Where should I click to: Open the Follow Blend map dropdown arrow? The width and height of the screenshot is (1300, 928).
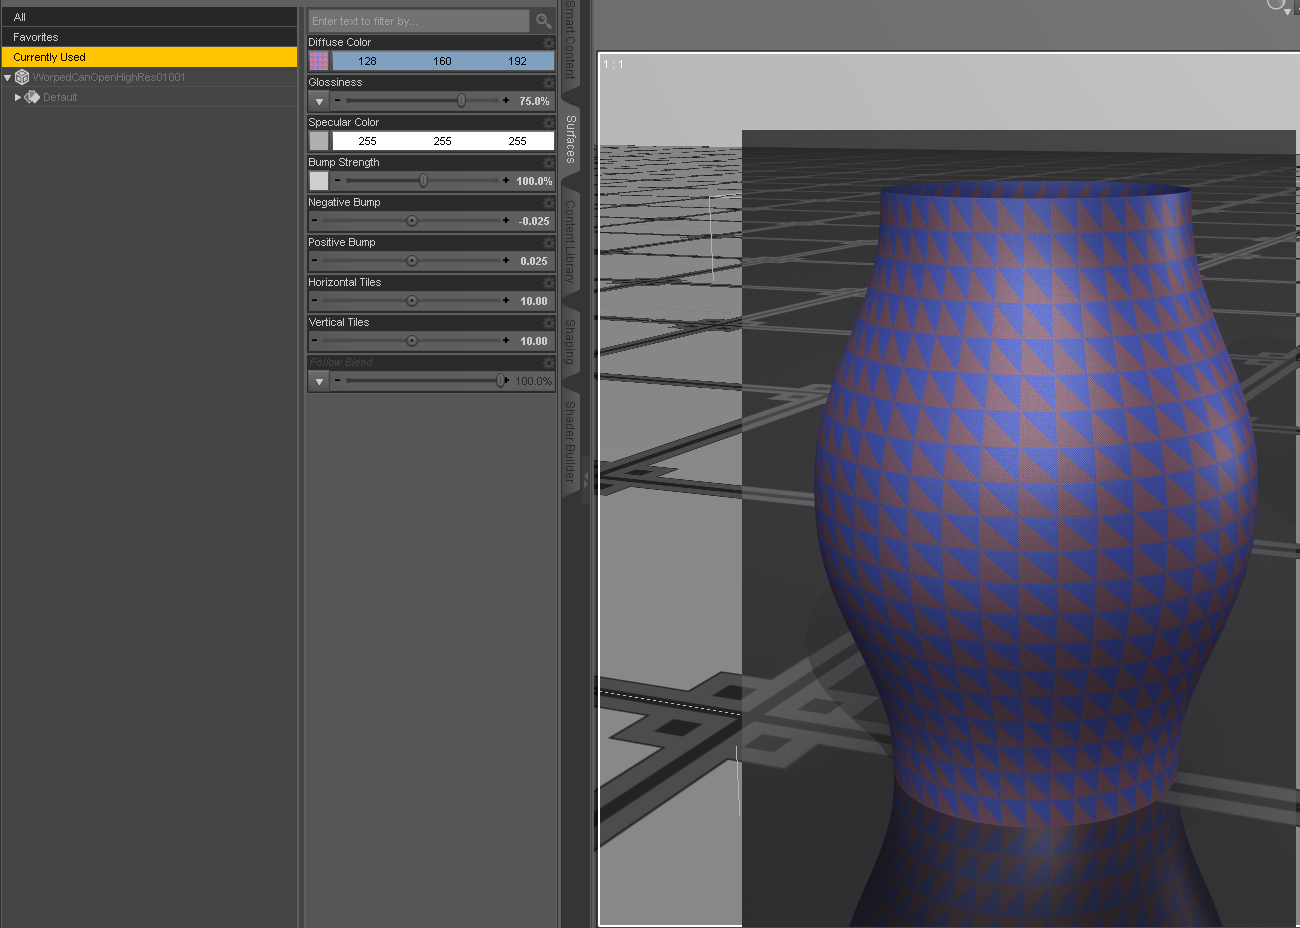click(319, 381)
